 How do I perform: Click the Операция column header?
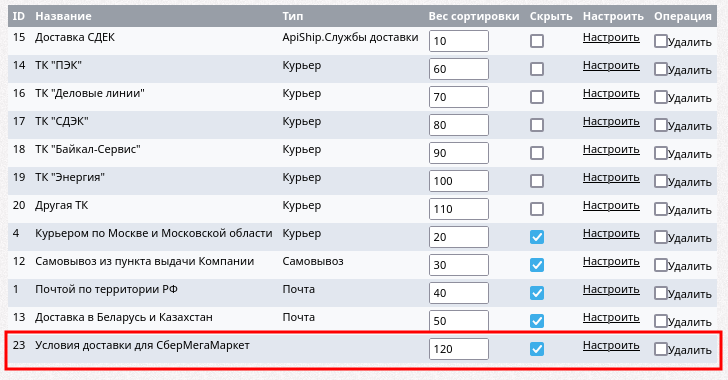pos(682,16)
